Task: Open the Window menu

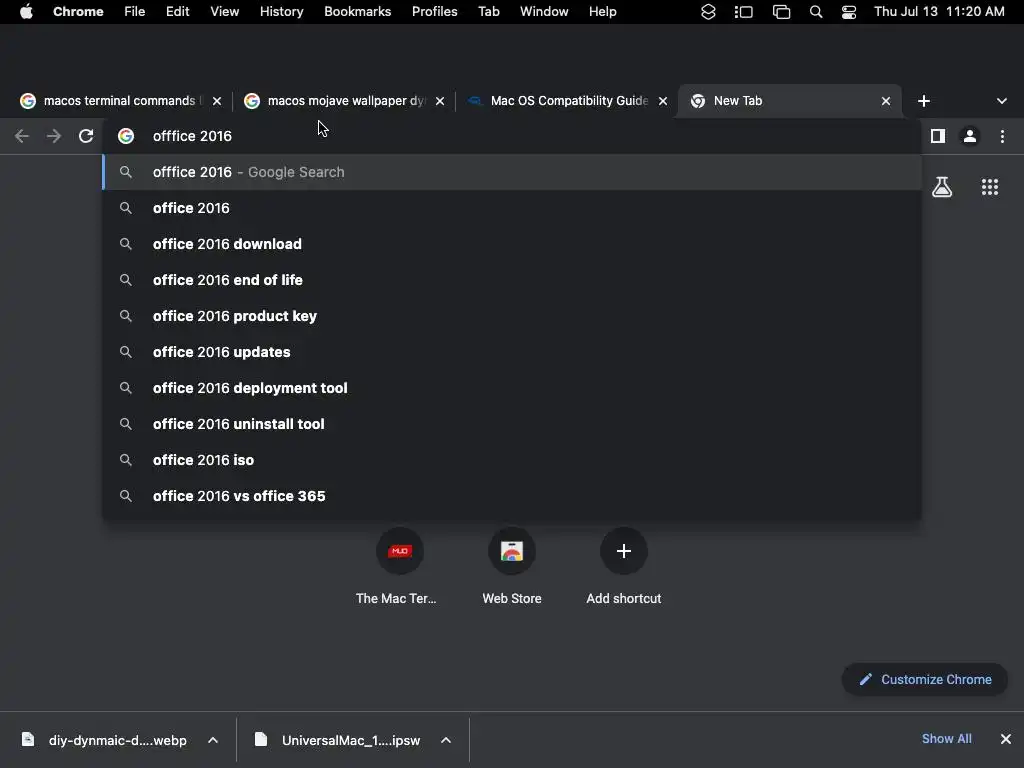Action: (544, 12)
